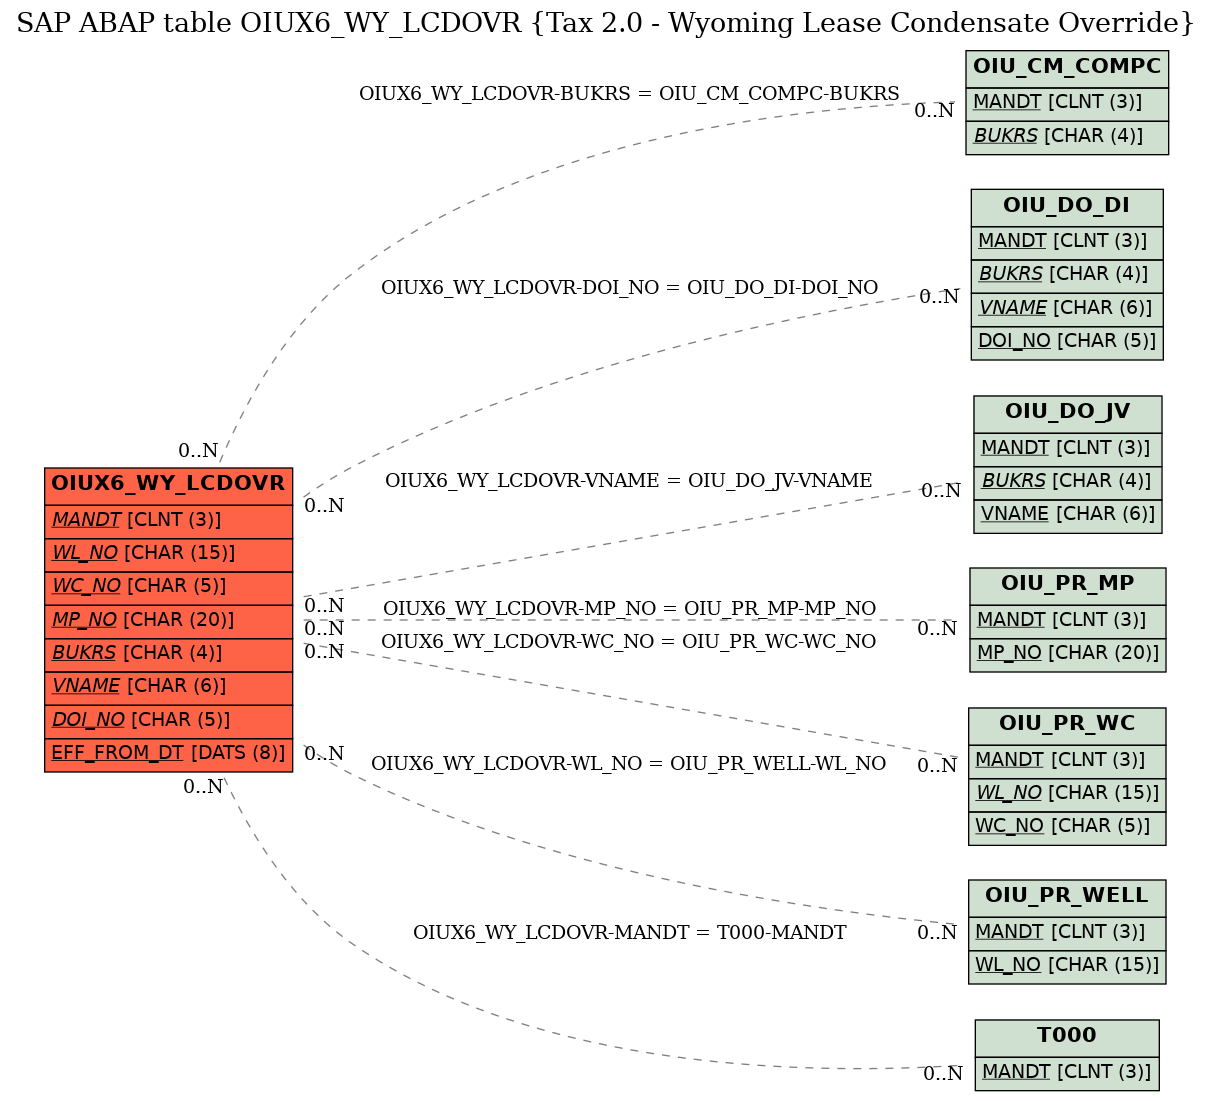Open the OIU_DO_DI table header

[1067, 207]
